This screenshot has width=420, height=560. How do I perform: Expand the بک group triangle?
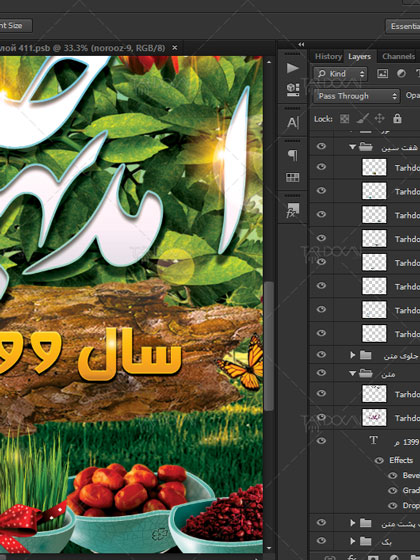(x=352, y=541)
